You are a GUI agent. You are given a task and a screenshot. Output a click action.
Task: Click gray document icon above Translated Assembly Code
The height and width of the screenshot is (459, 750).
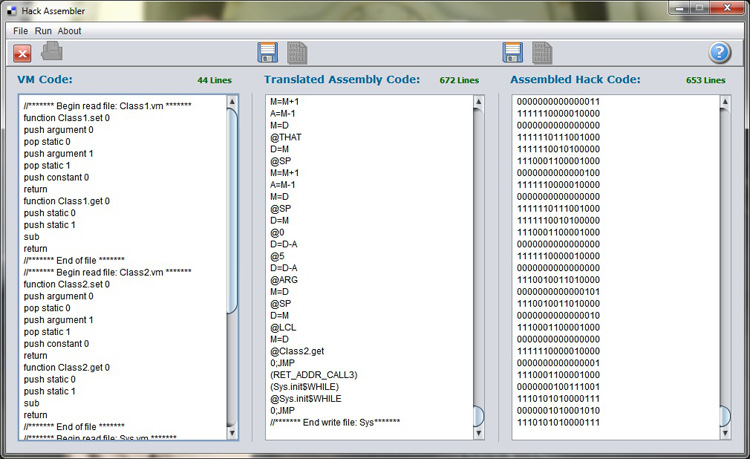(297, 53)
